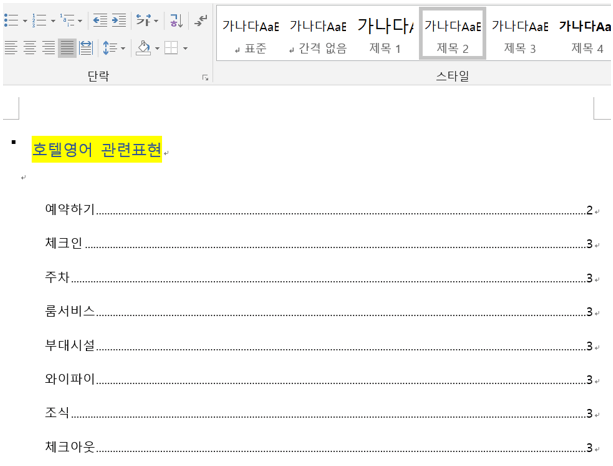
Task: Toggle show paragraph marks
Action: pyautogui.click(x=201, y=20)
